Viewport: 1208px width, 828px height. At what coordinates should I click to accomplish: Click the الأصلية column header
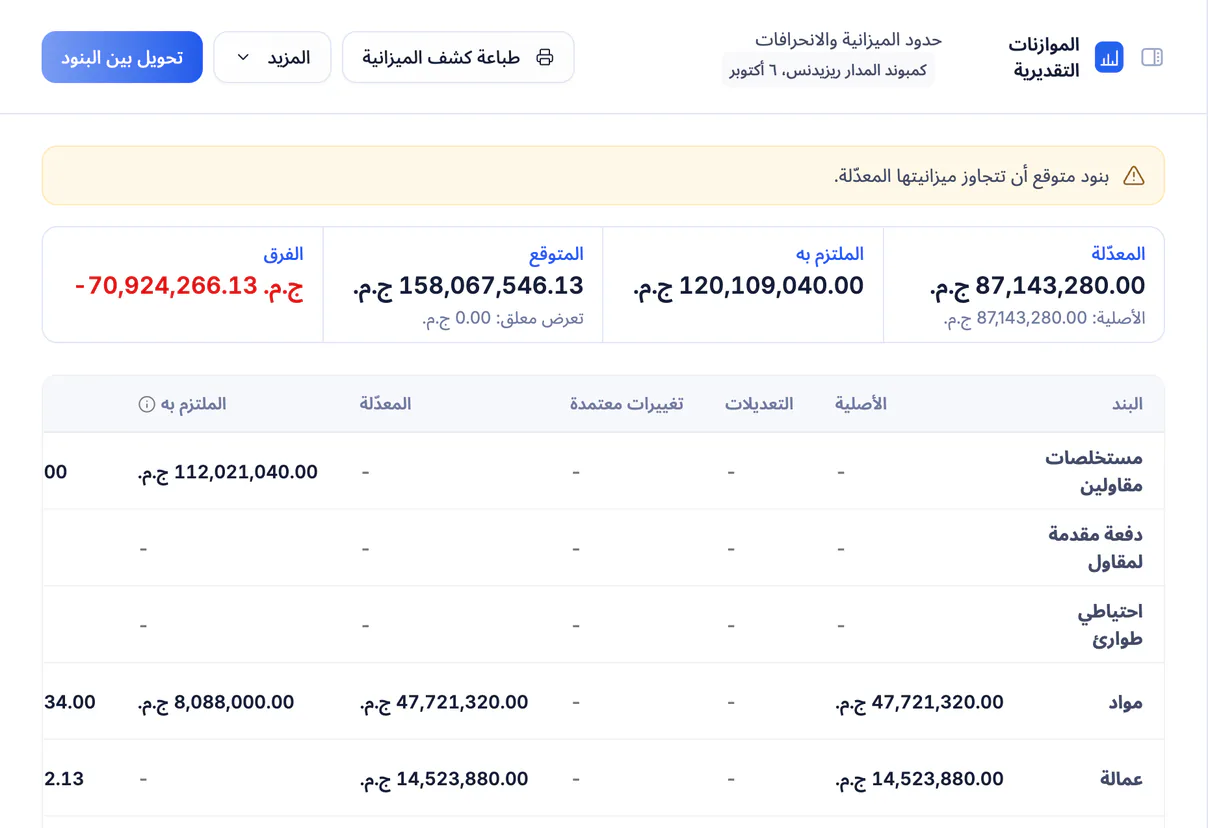[861, 404]
